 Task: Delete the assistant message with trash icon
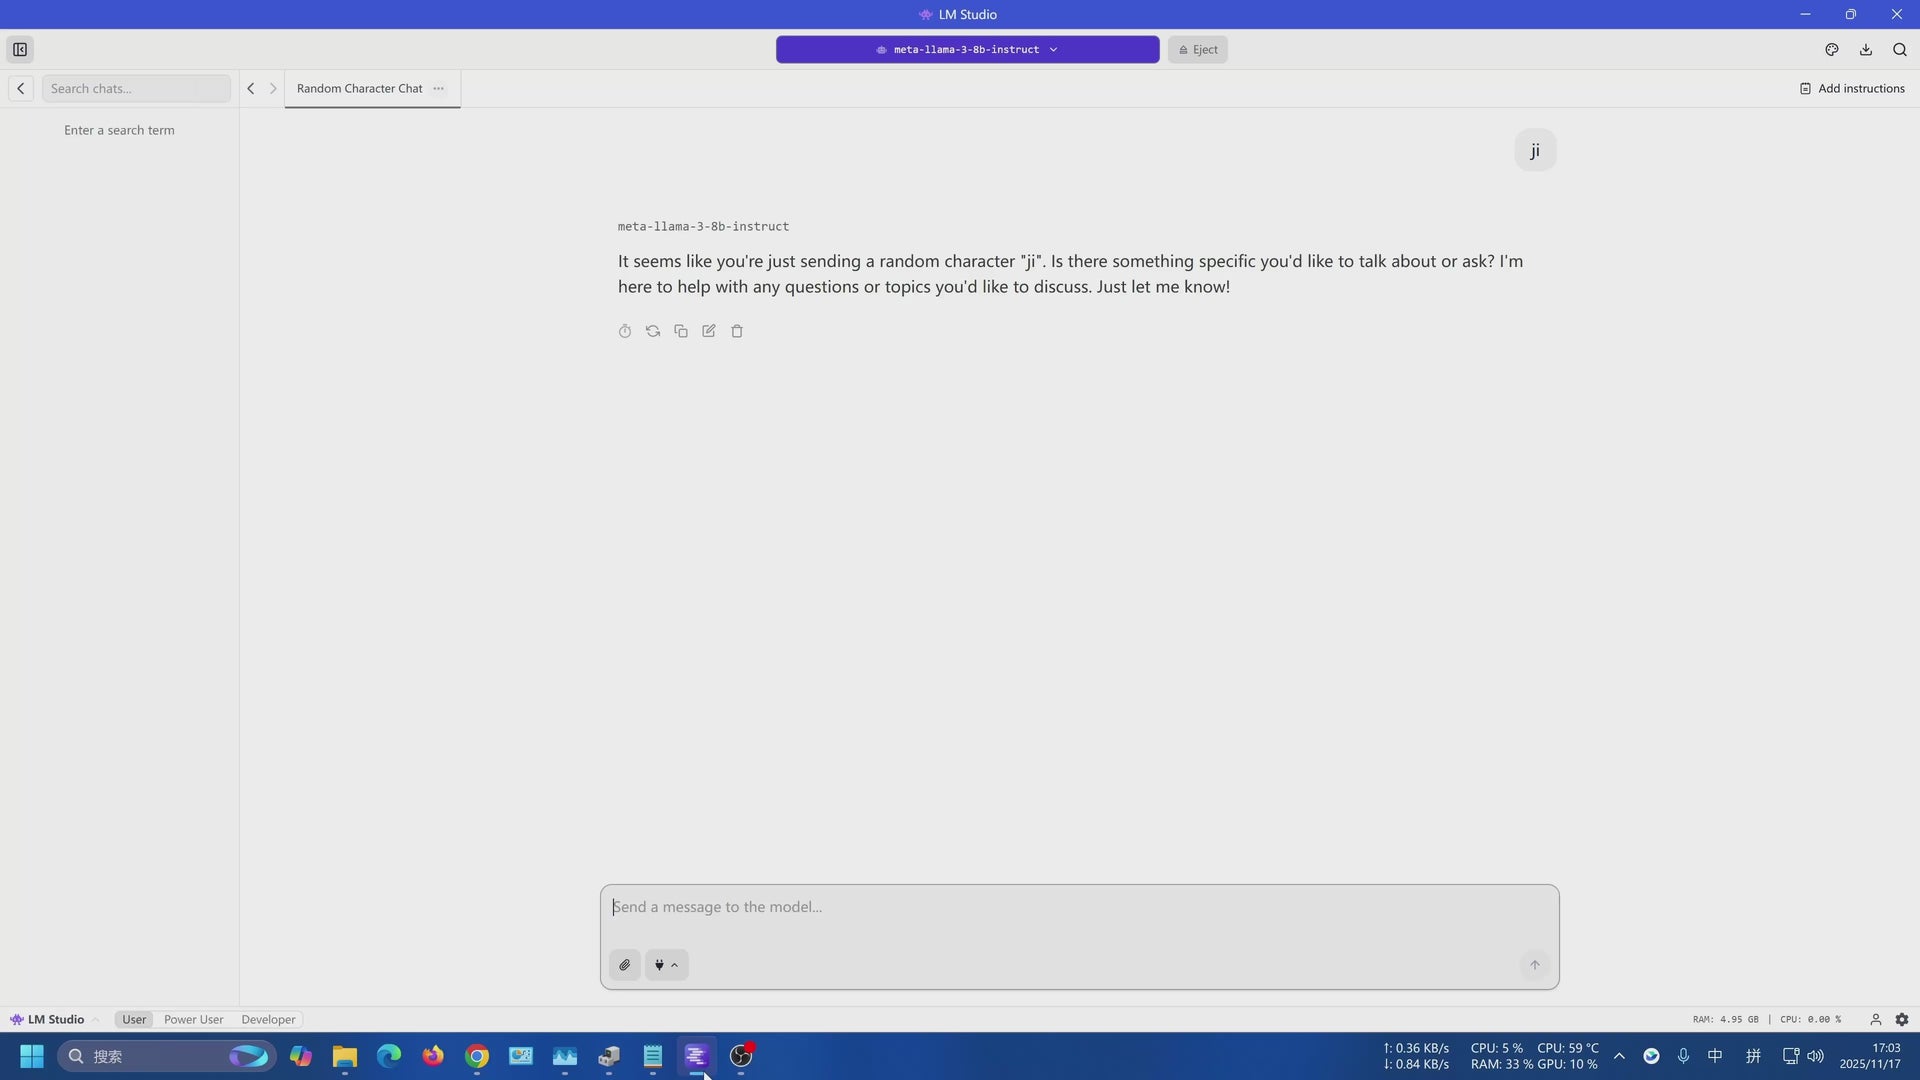click(737, 331)
